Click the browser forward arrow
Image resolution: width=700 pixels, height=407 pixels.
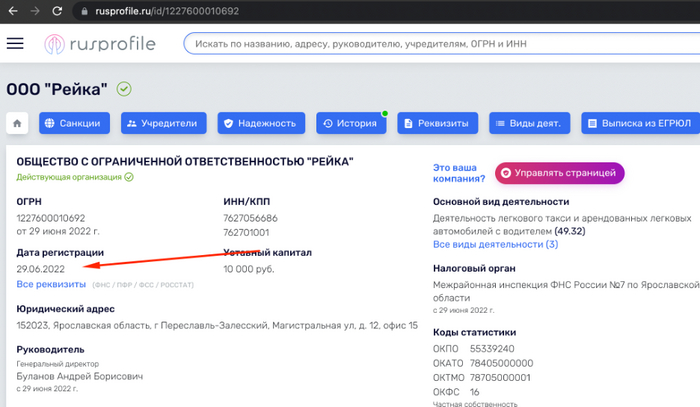(x=35, y=11)
